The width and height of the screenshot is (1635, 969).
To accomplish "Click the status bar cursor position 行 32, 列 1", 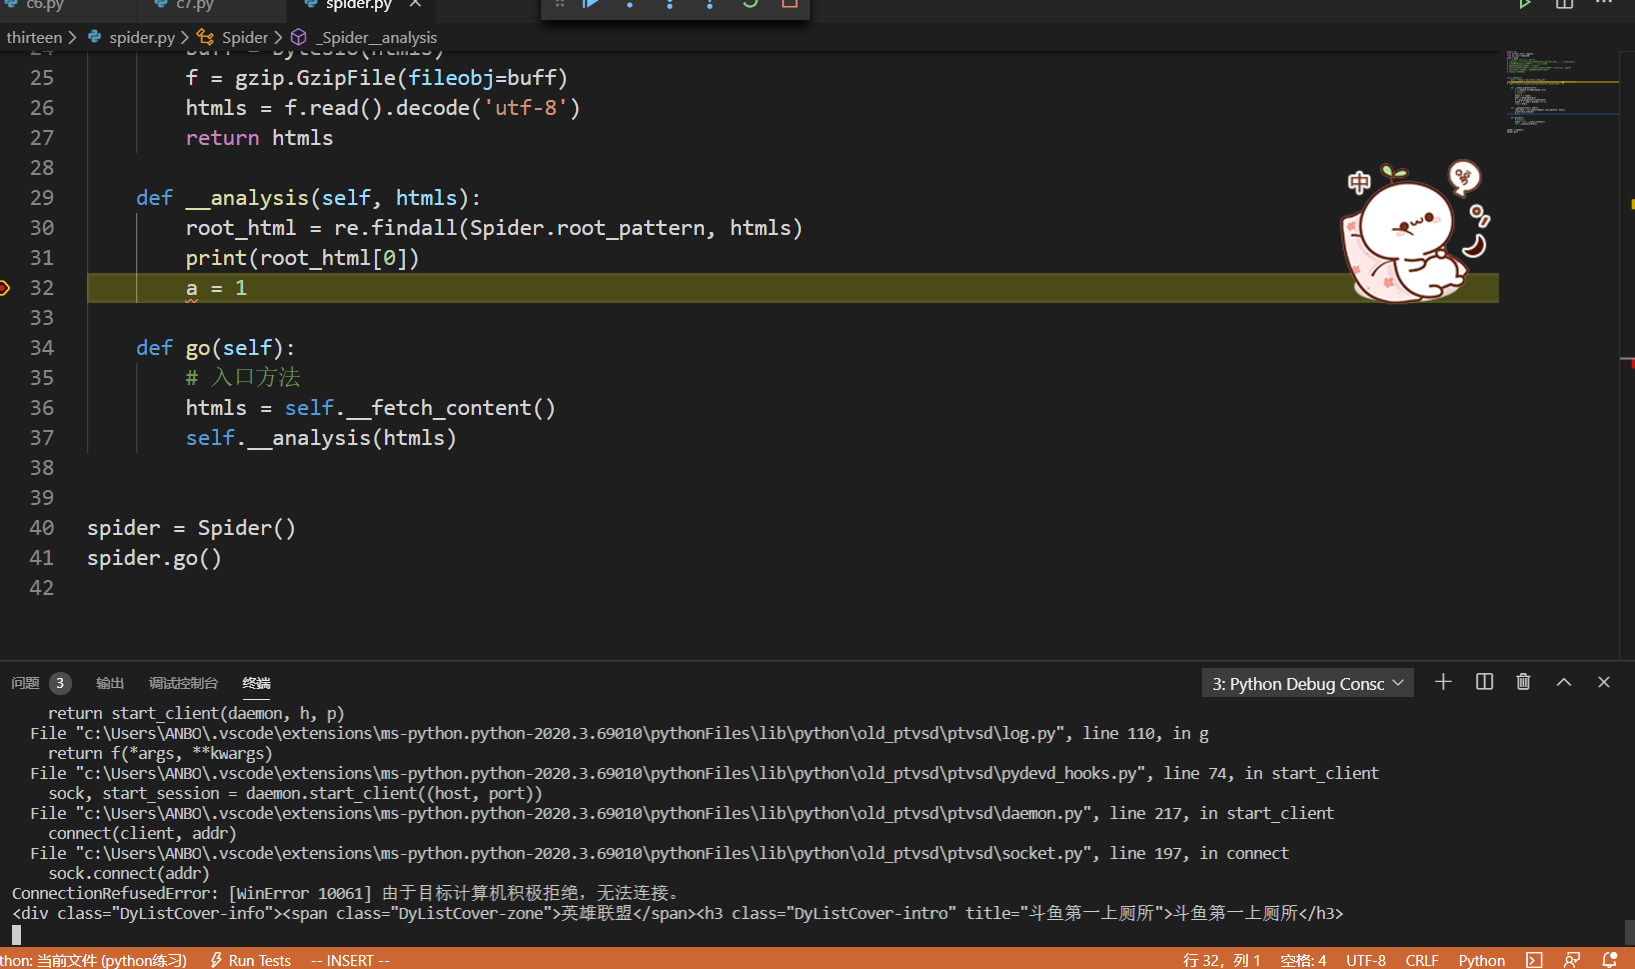I will [x=1221, y=960].
